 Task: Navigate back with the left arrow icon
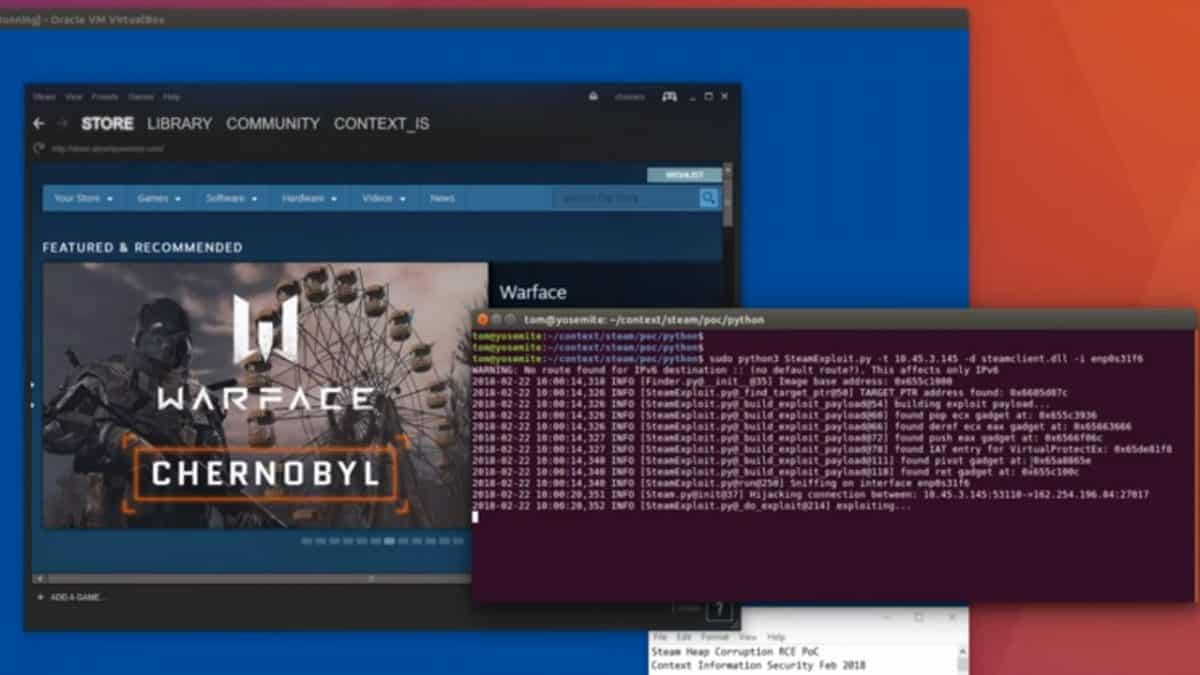coord(38,123)
